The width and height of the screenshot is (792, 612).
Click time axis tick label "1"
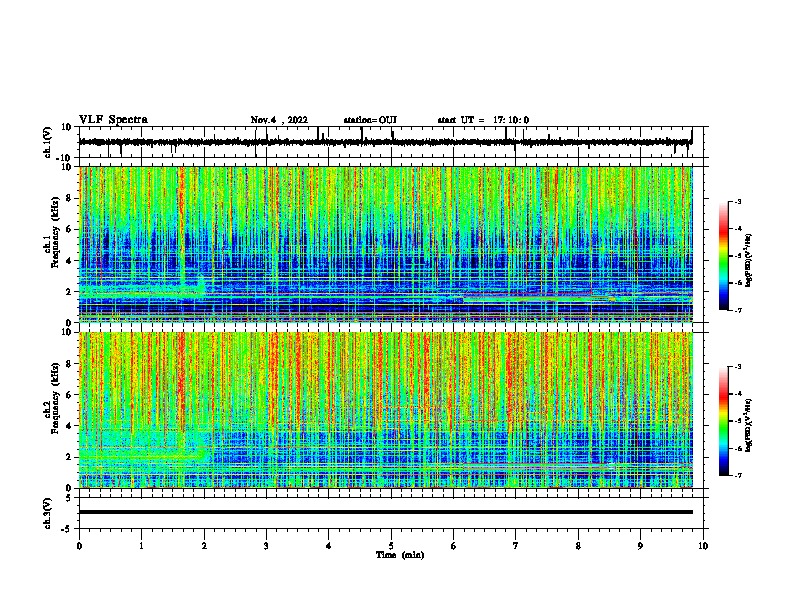coord(141,546)
